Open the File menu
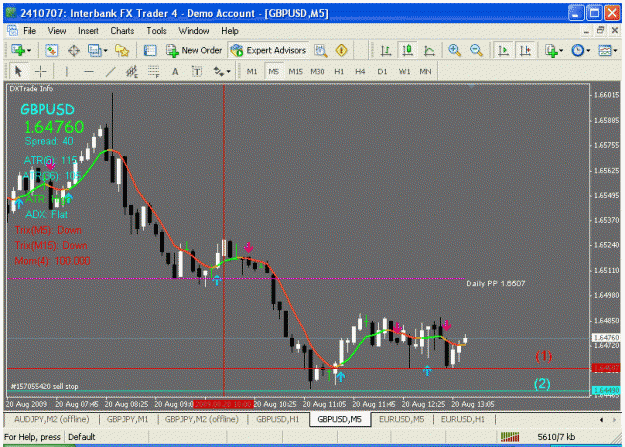The width and height of the screenshot is (625, 447). pos(29,31)
